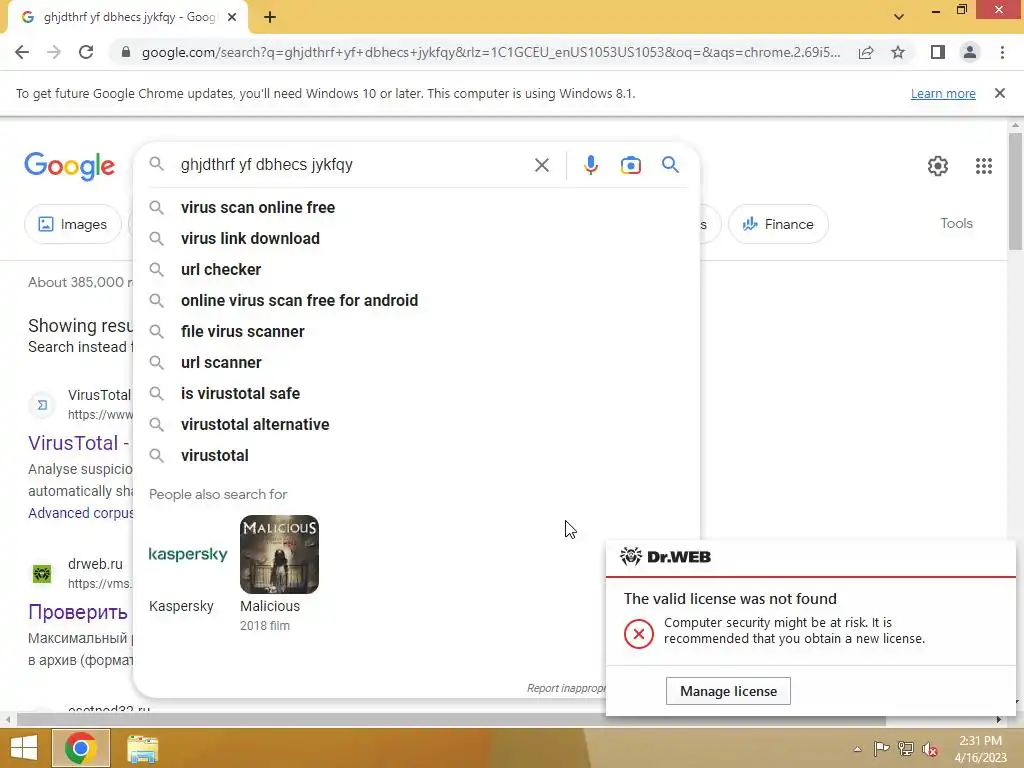The height and width of the screenshot is (768, 1024).
Task: Choose suggestion 'is virustotal safe'
Action: click(x=416, y=394)
